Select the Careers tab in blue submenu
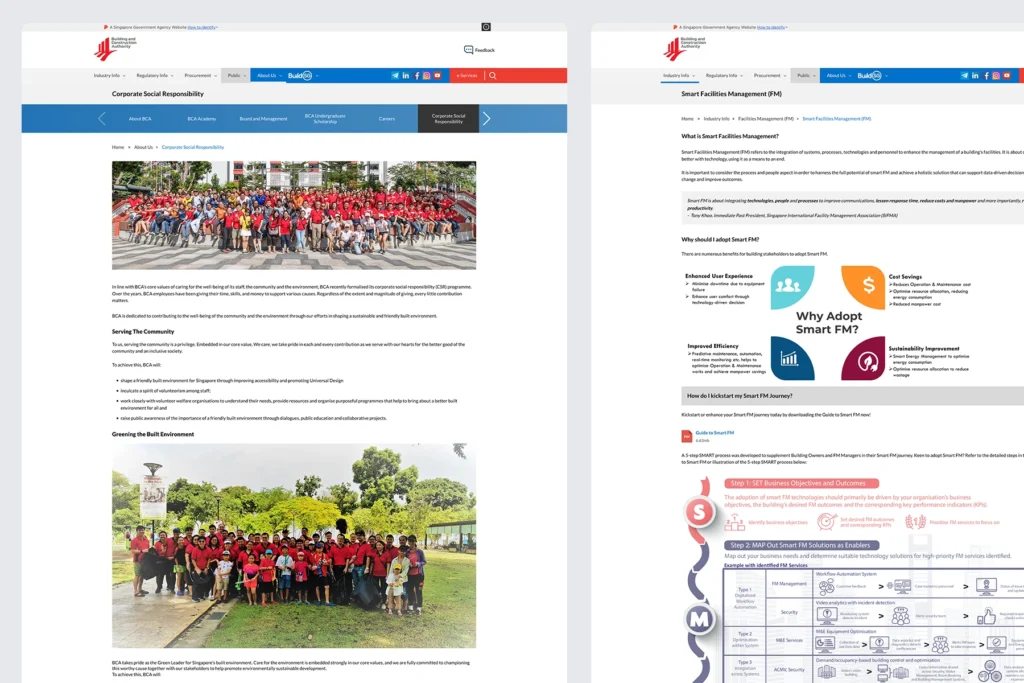The width and height of the screenshot is (1024, 683). click(386, 119)
